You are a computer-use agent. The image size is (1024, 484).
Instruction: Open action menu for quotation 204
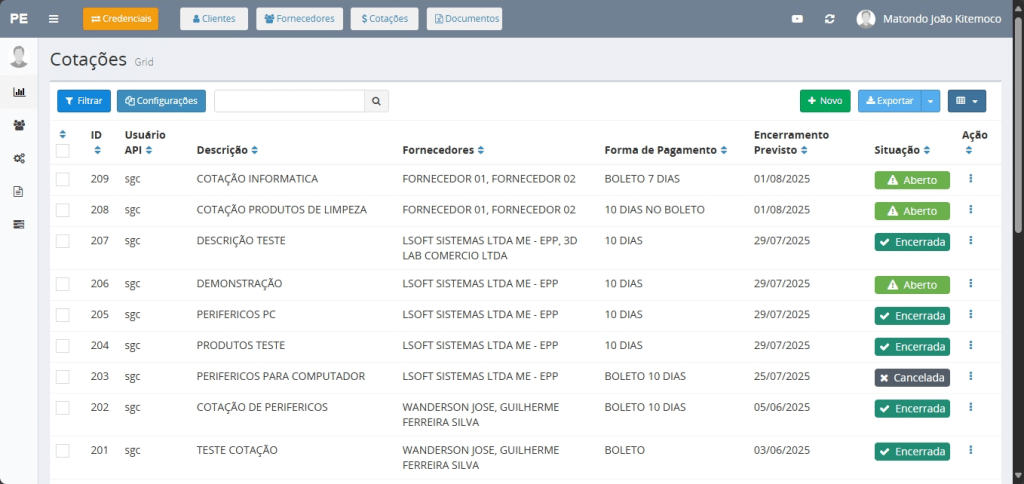click(x=970, y=345)
